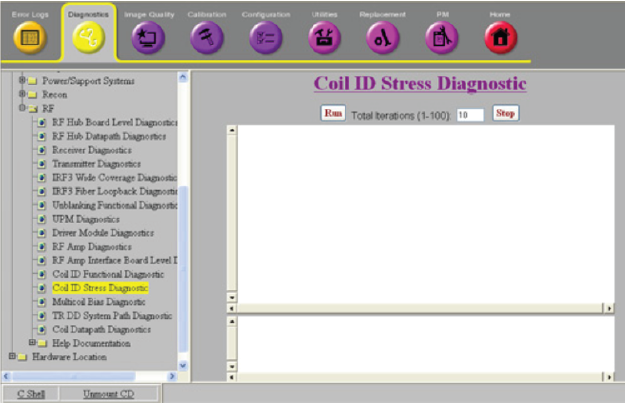
Task: Open the Image Quality icon
Action: [149, 39]
